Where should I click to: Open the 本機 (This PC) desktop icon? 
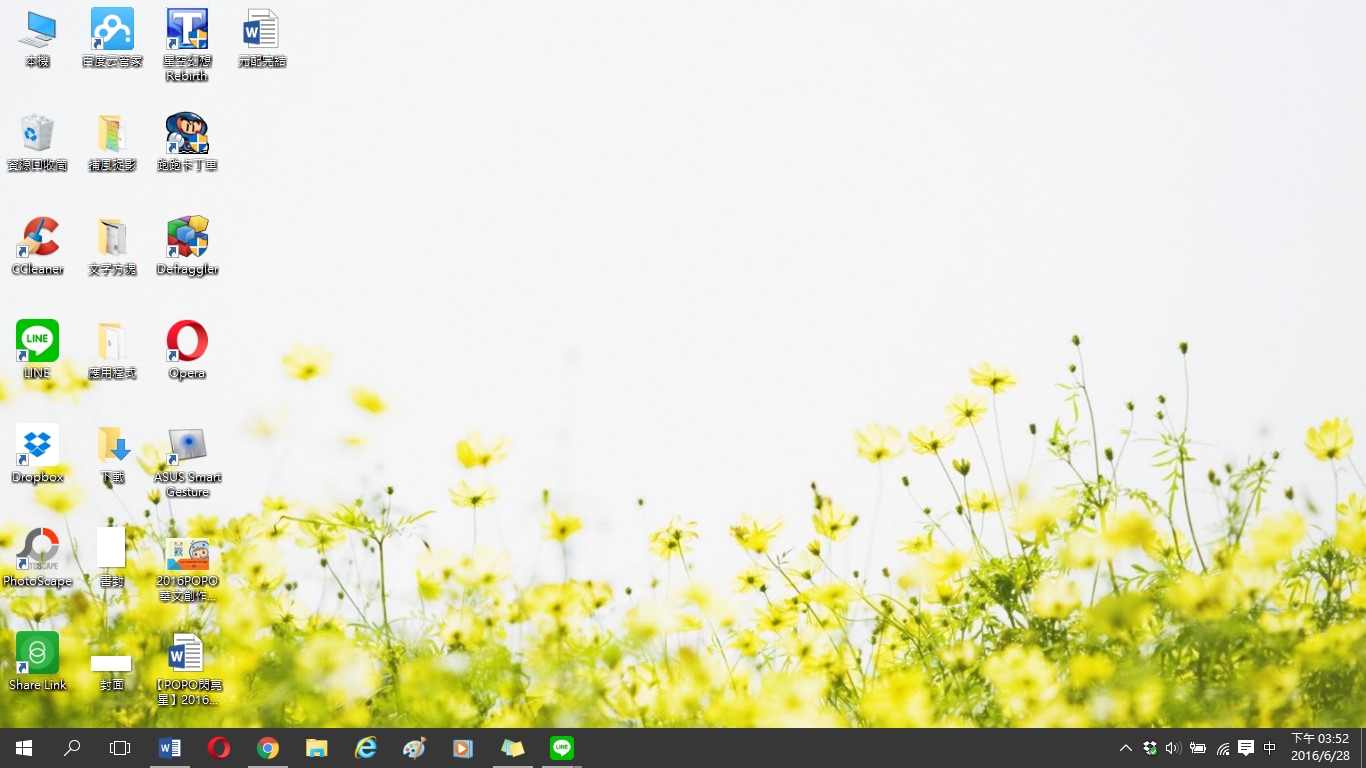(x=37, y=38)
